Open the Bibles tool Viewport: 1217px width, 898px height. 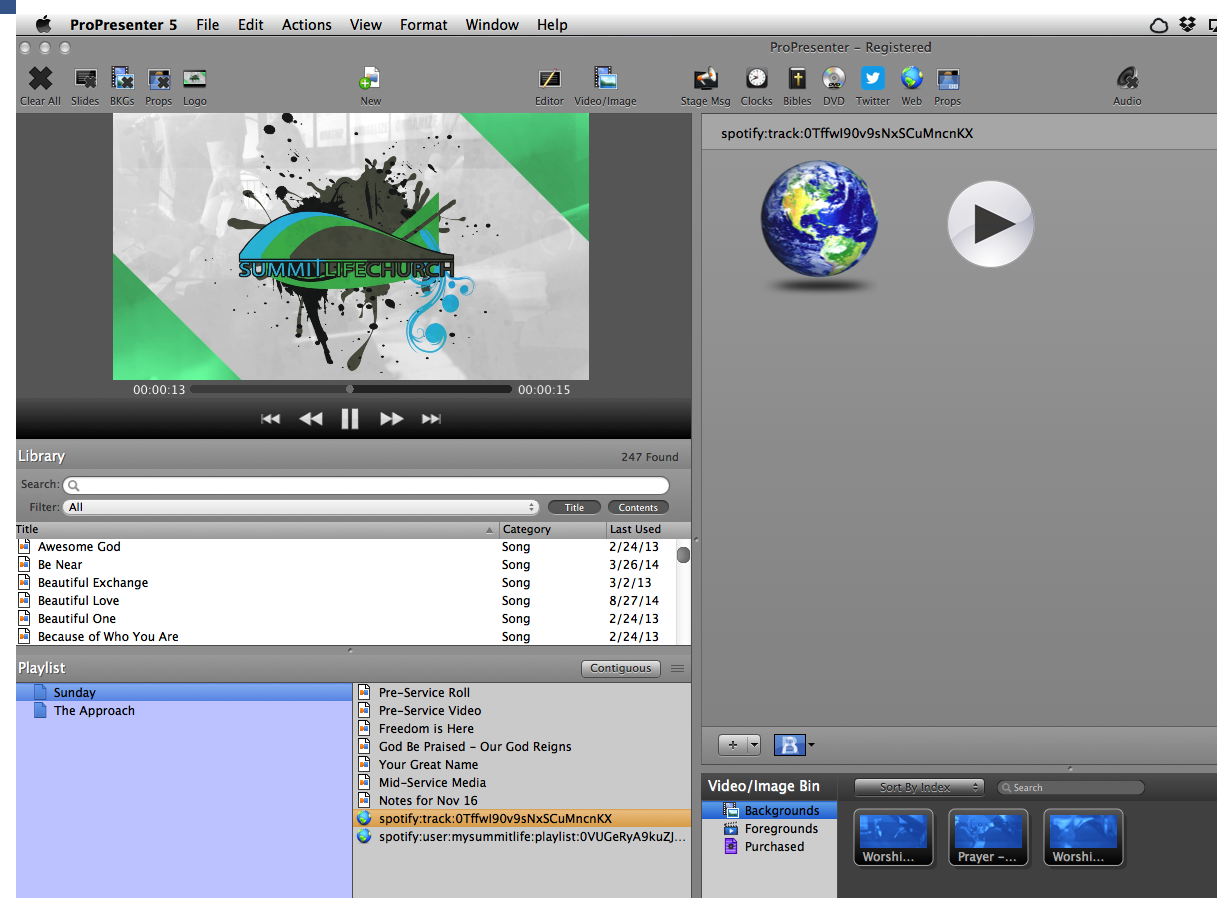click(797, 79)
